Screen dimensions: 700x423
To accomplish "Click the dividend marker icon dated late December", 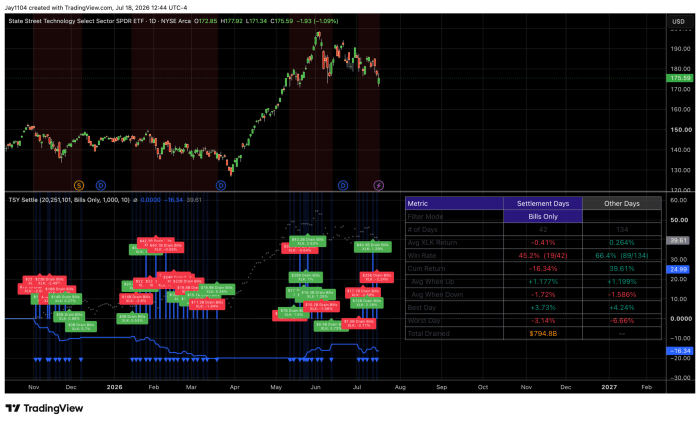I will tap(101, 185).
